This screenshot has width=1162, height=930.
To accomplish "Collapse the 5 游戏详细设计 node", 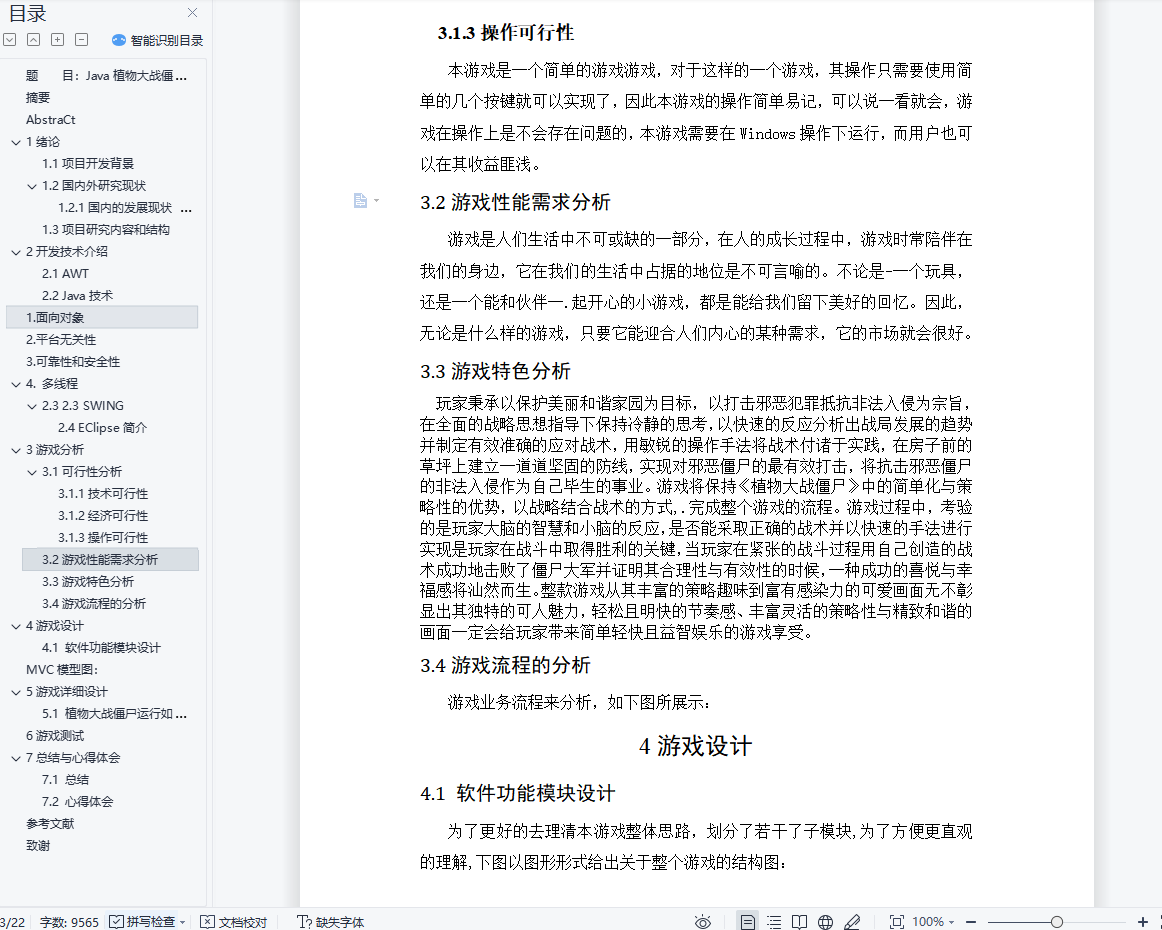I will point(16,692).
